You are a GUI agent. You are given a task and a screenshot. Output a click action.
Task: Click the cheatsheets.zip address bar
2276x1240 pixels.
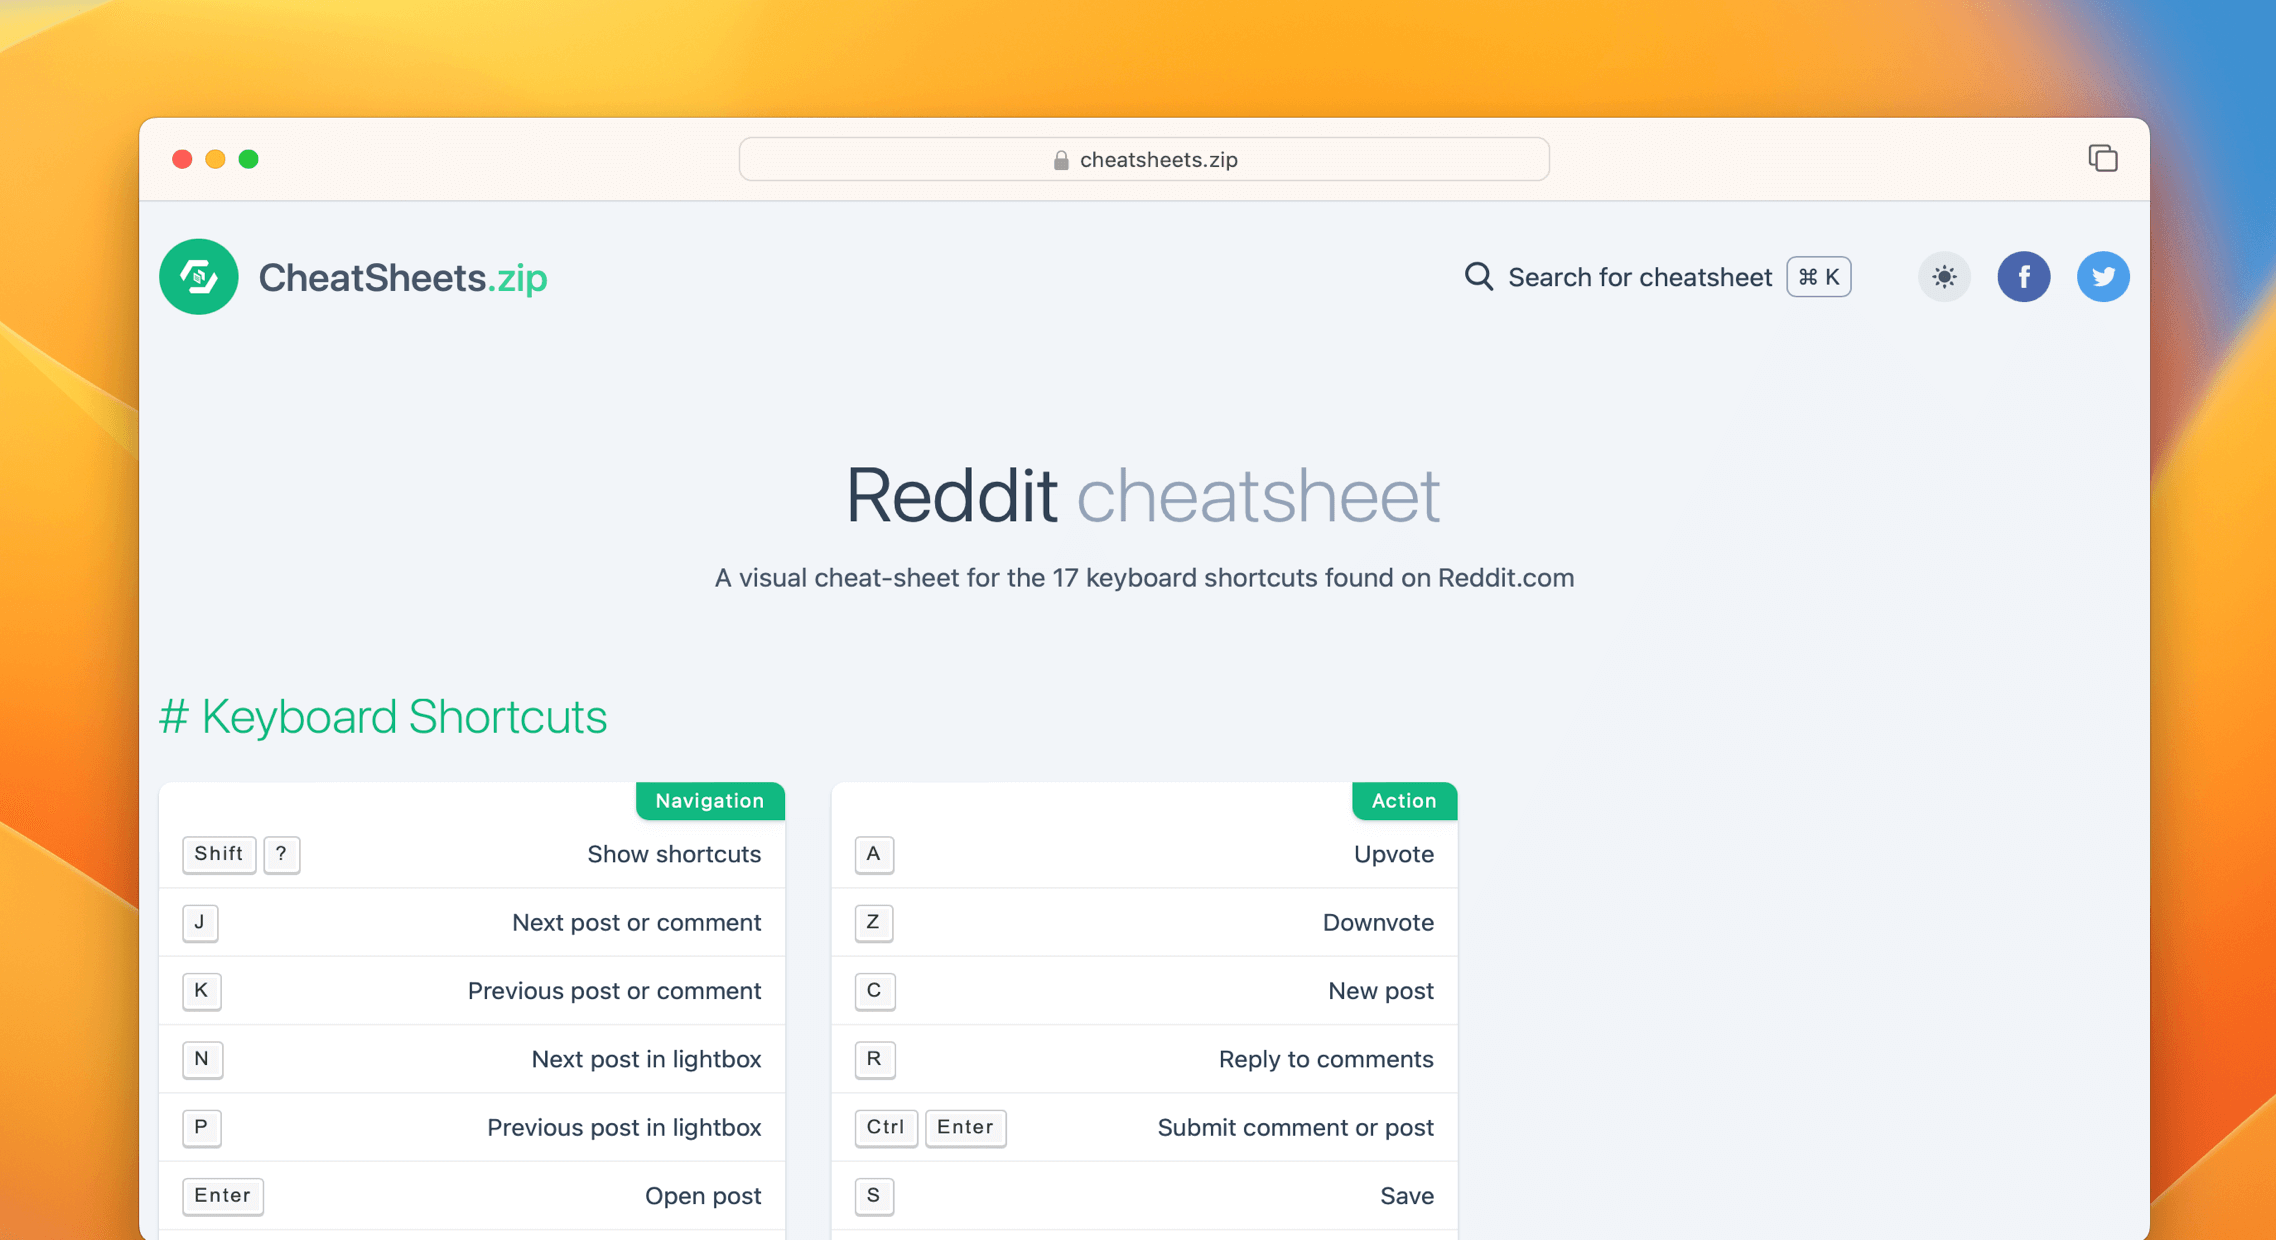coord(1144,159)
